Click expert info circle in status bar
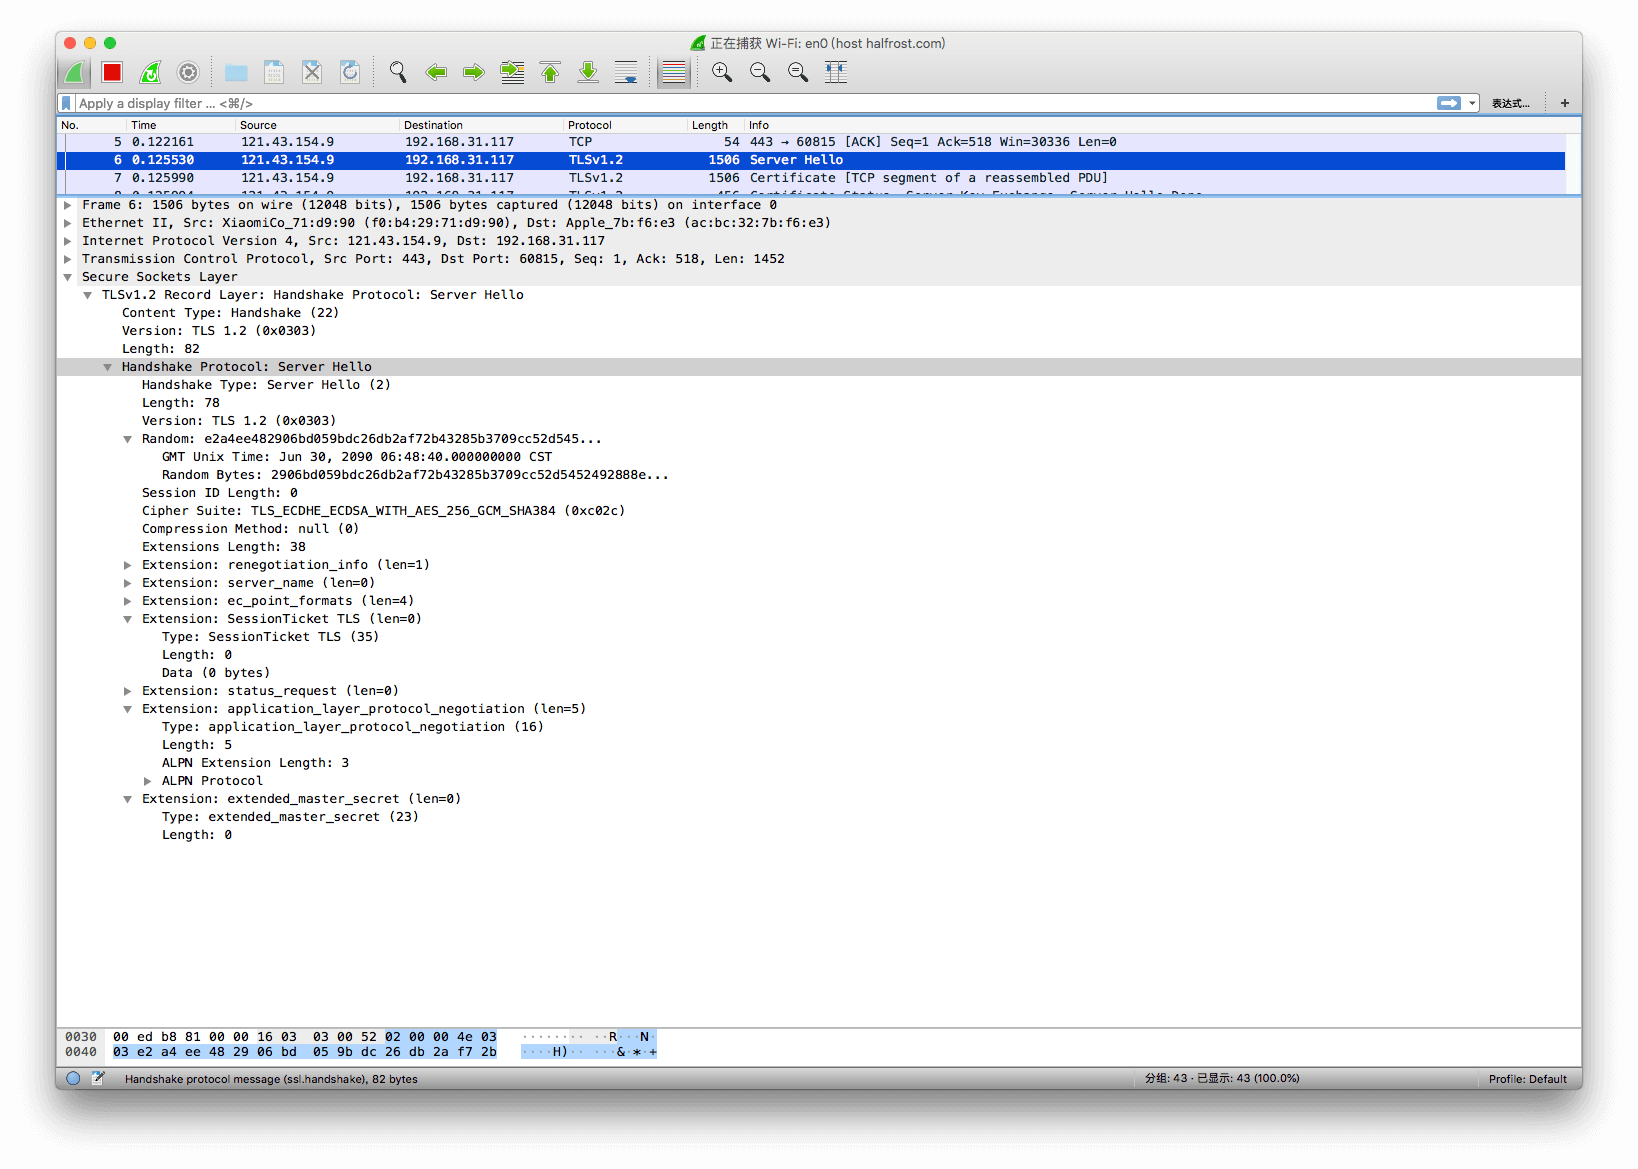Image resolution: width=1638 pixels, height=1169 pixels. (73, 1079)
